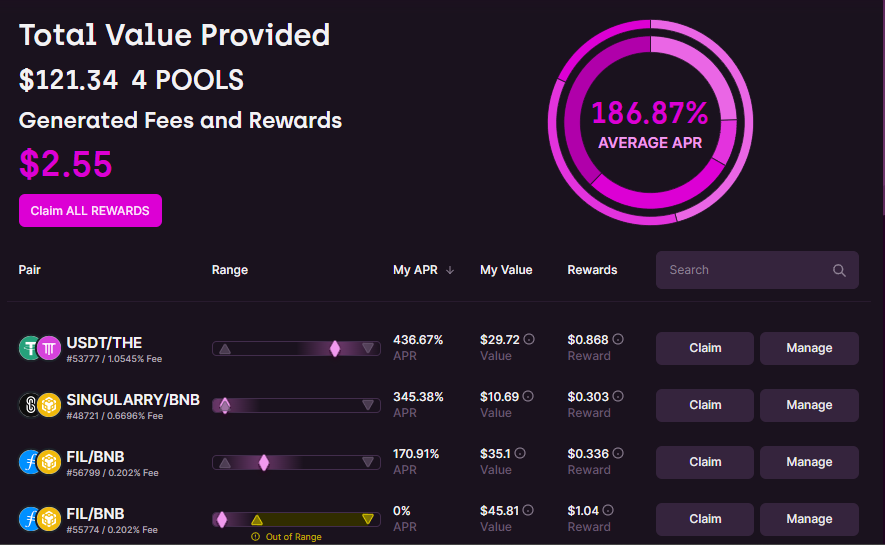Click the SINGULARRY/BNB pair name
Screen dimensions: 885x545
[x=133, y=399]
